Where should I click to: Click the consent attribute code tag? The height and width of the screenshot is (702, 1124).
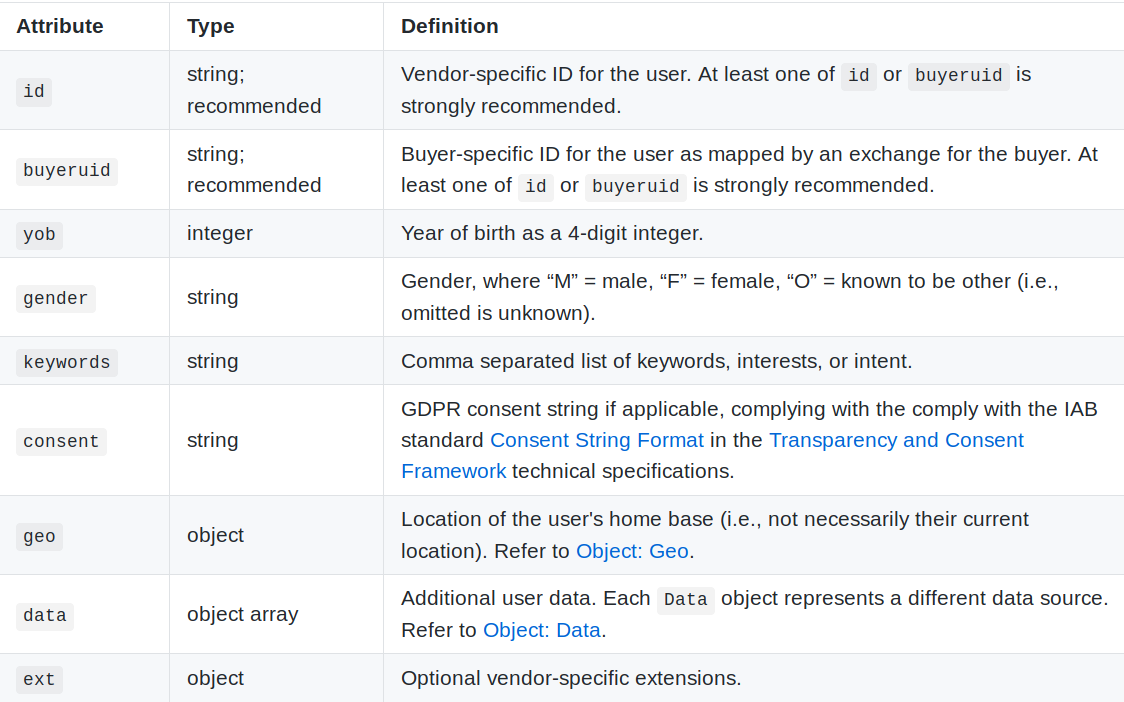61,441
